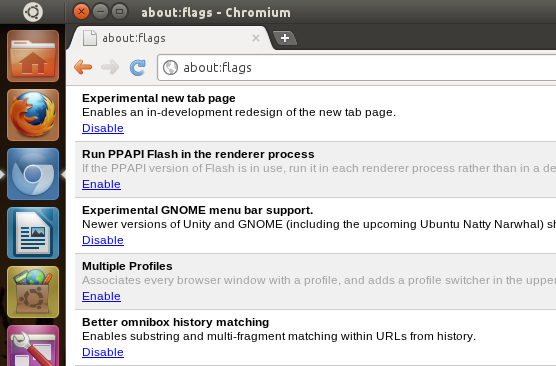
Task: Click 'Multiple Profiles' heading
Action: (x=127, y=266)
